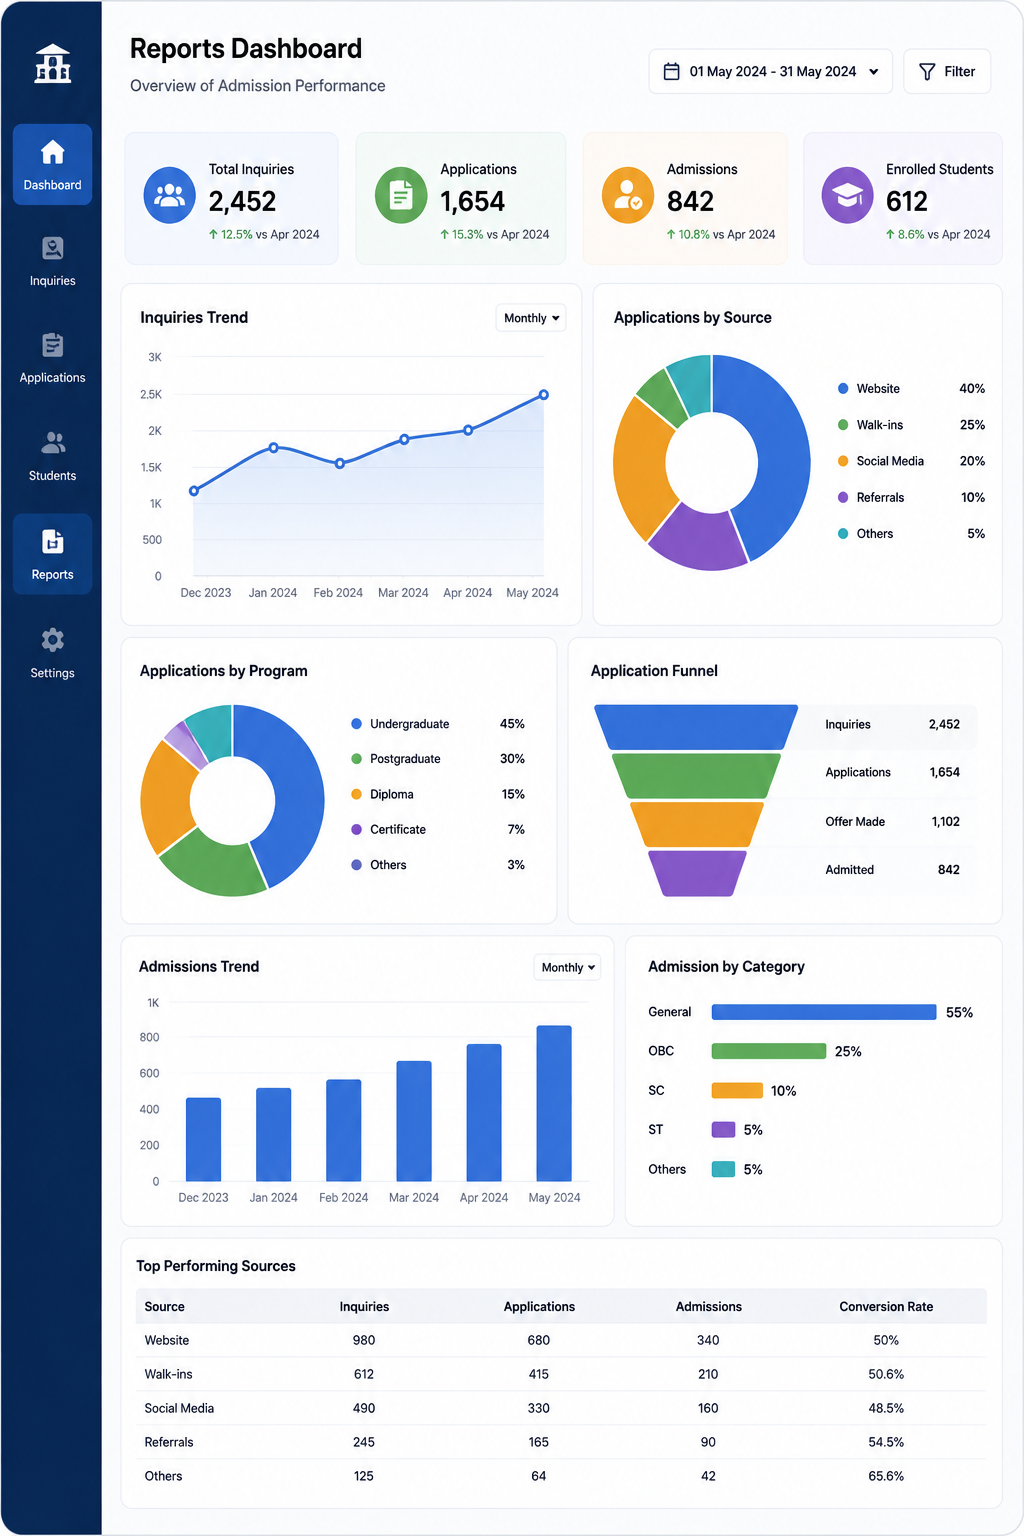Click the green Applications funnel segment
This screenshot has width=1024, height=1536.
(696, 776)
